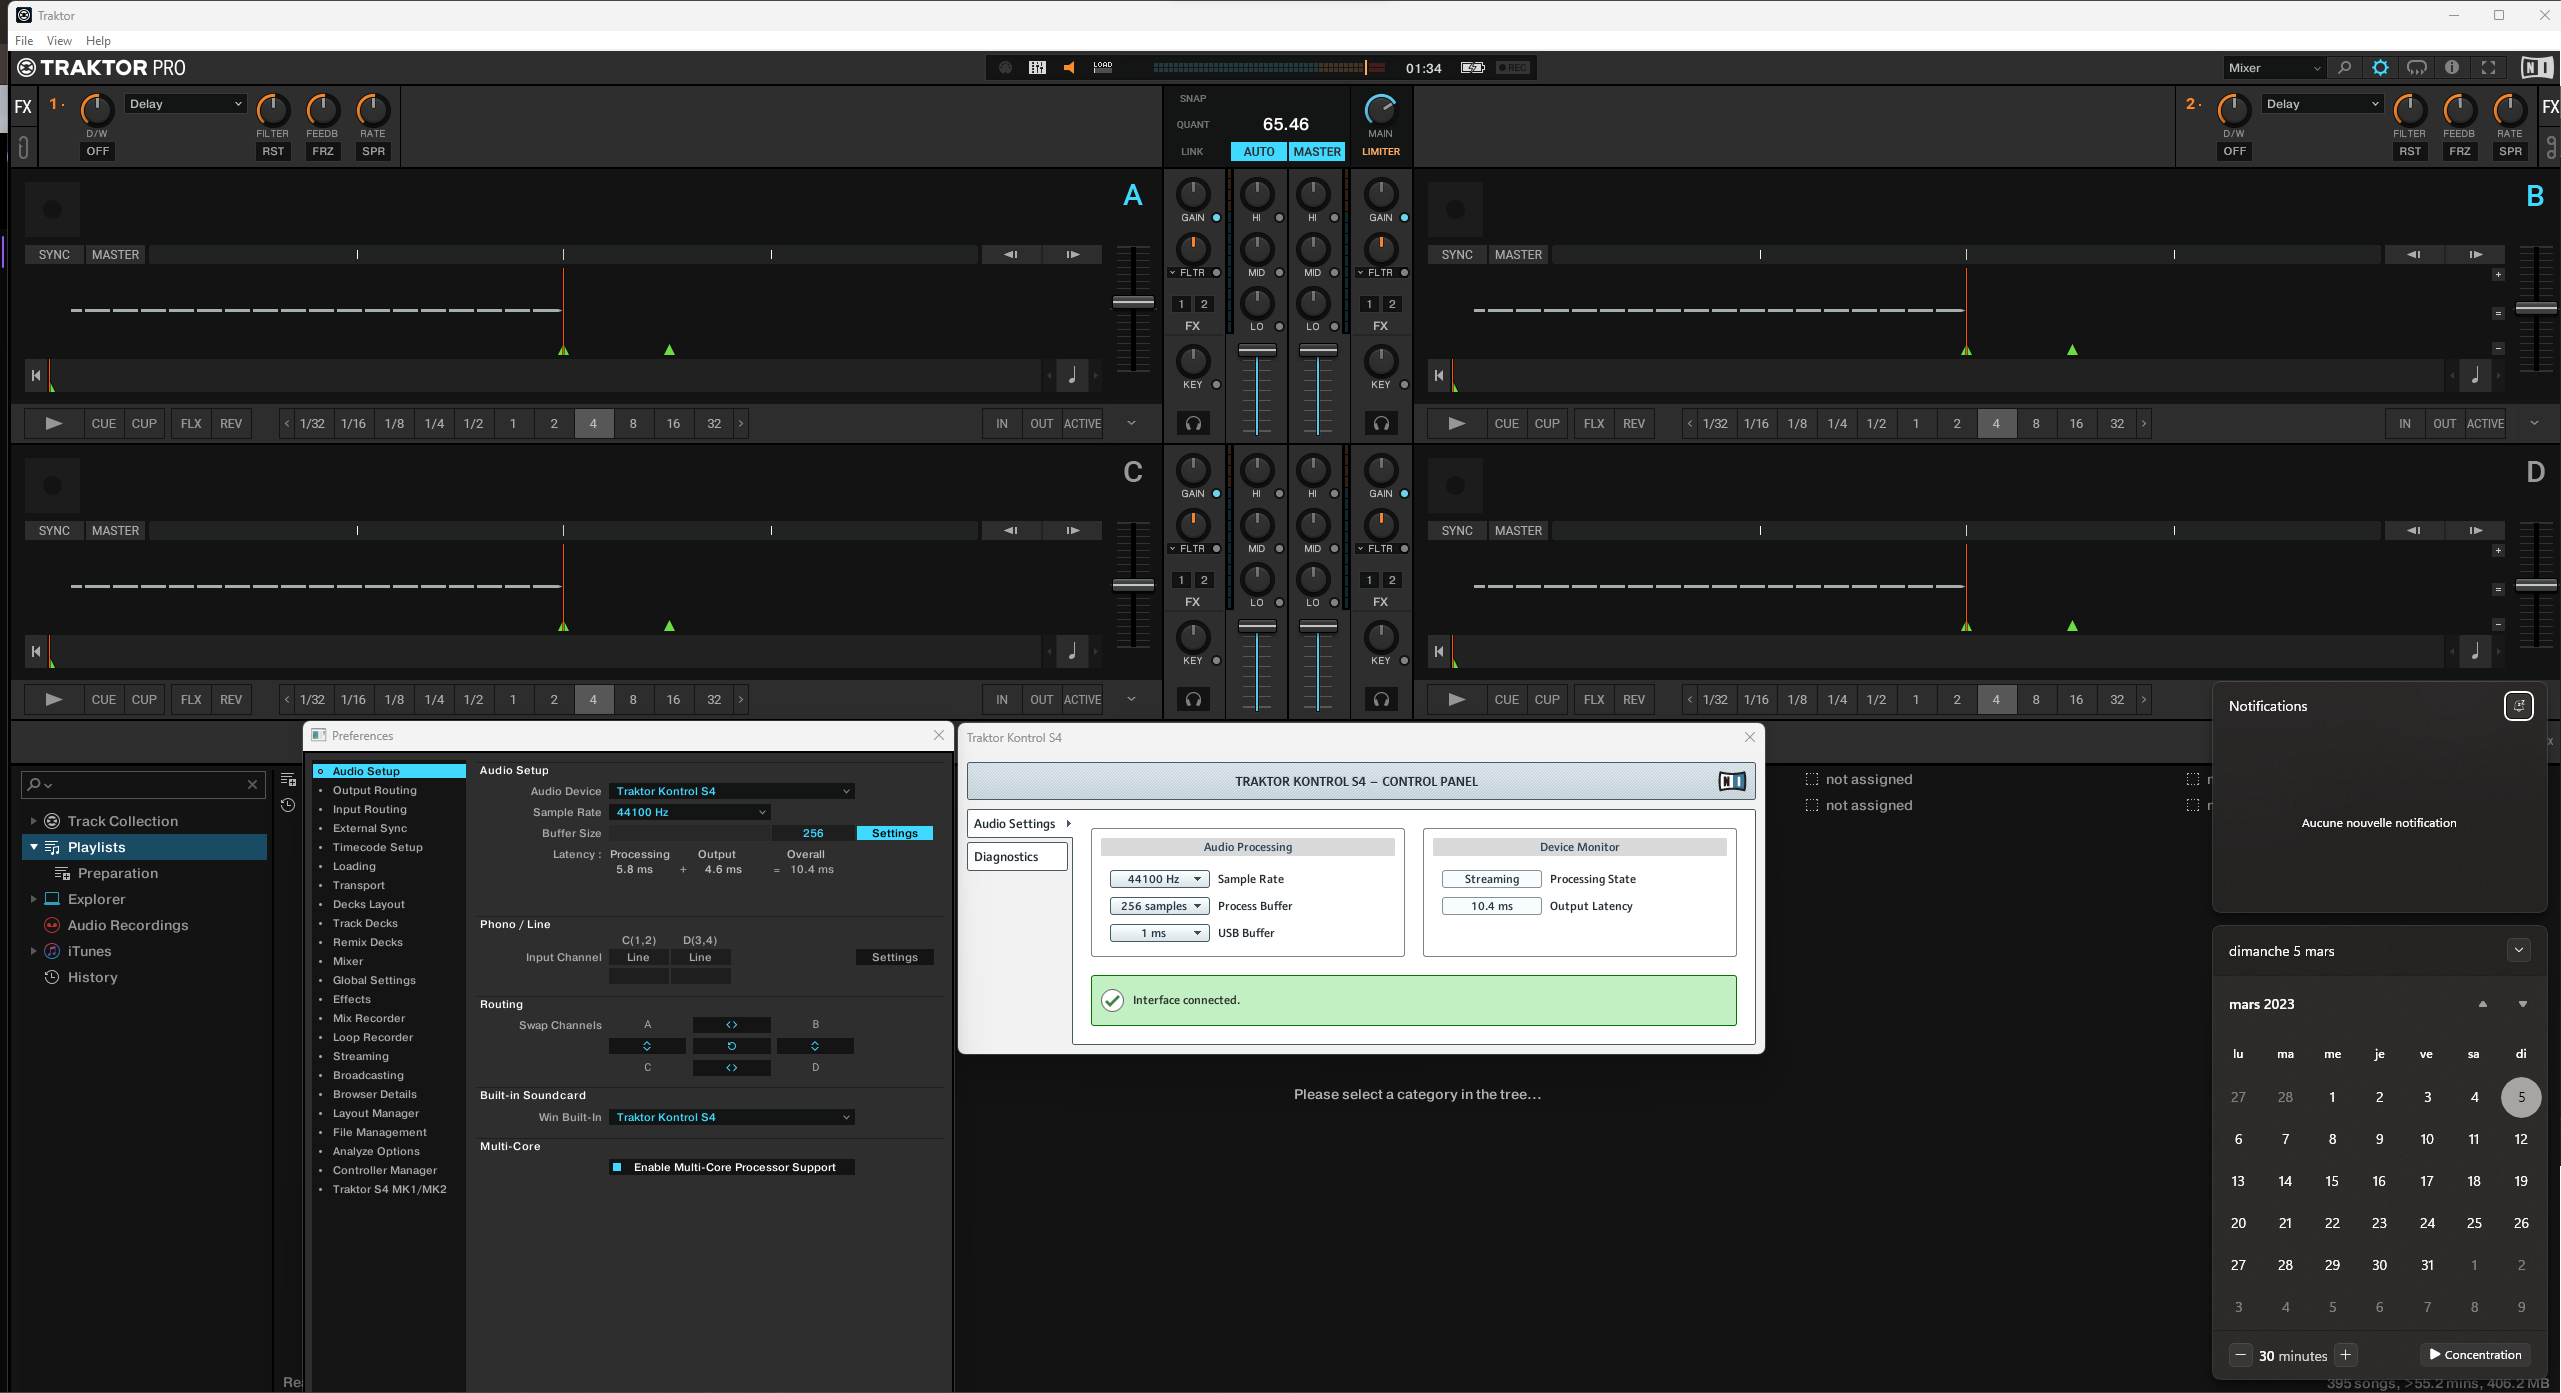Click the headphone cue button for deck D

1381,700
